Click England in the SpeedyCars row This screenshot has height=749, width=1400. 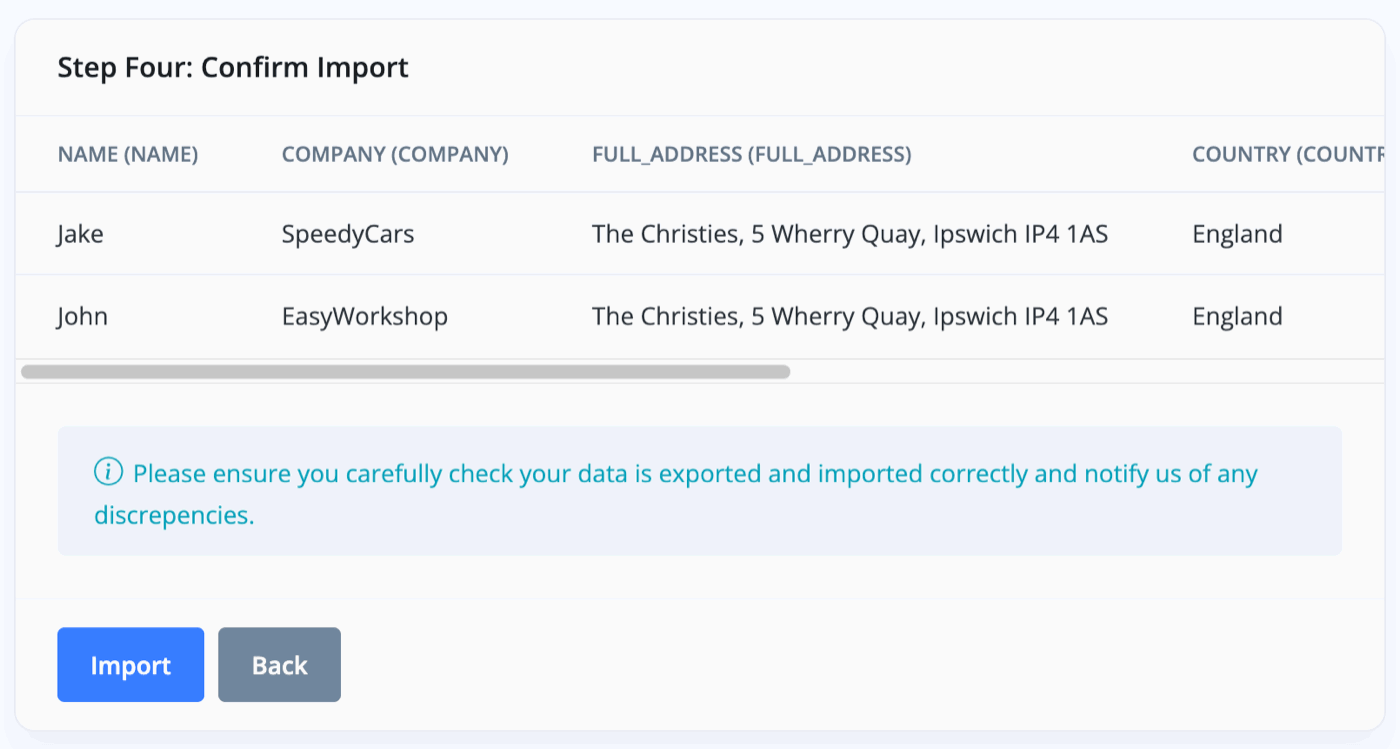(1237, 235)
